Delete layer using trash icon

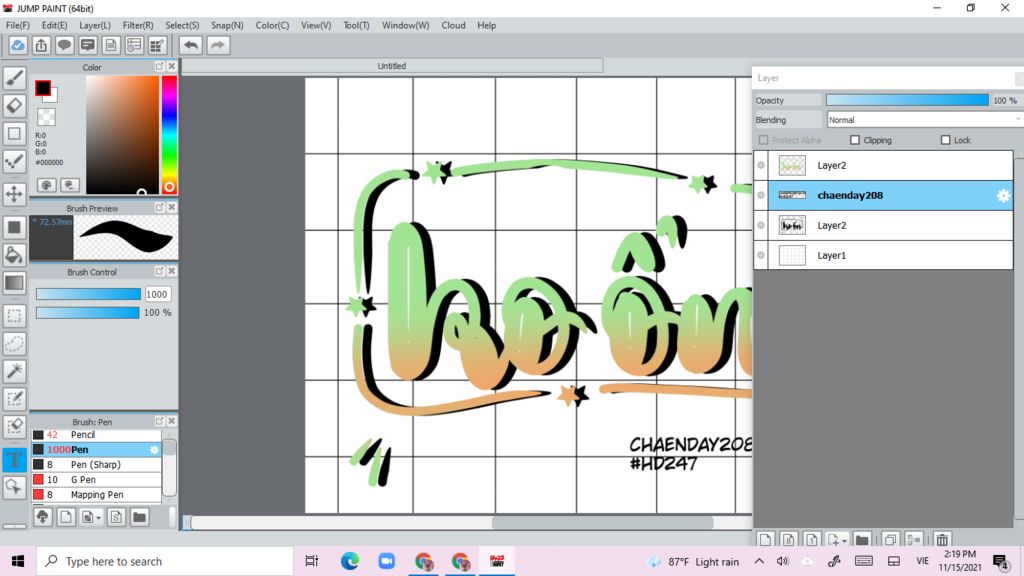pos(942,540)
